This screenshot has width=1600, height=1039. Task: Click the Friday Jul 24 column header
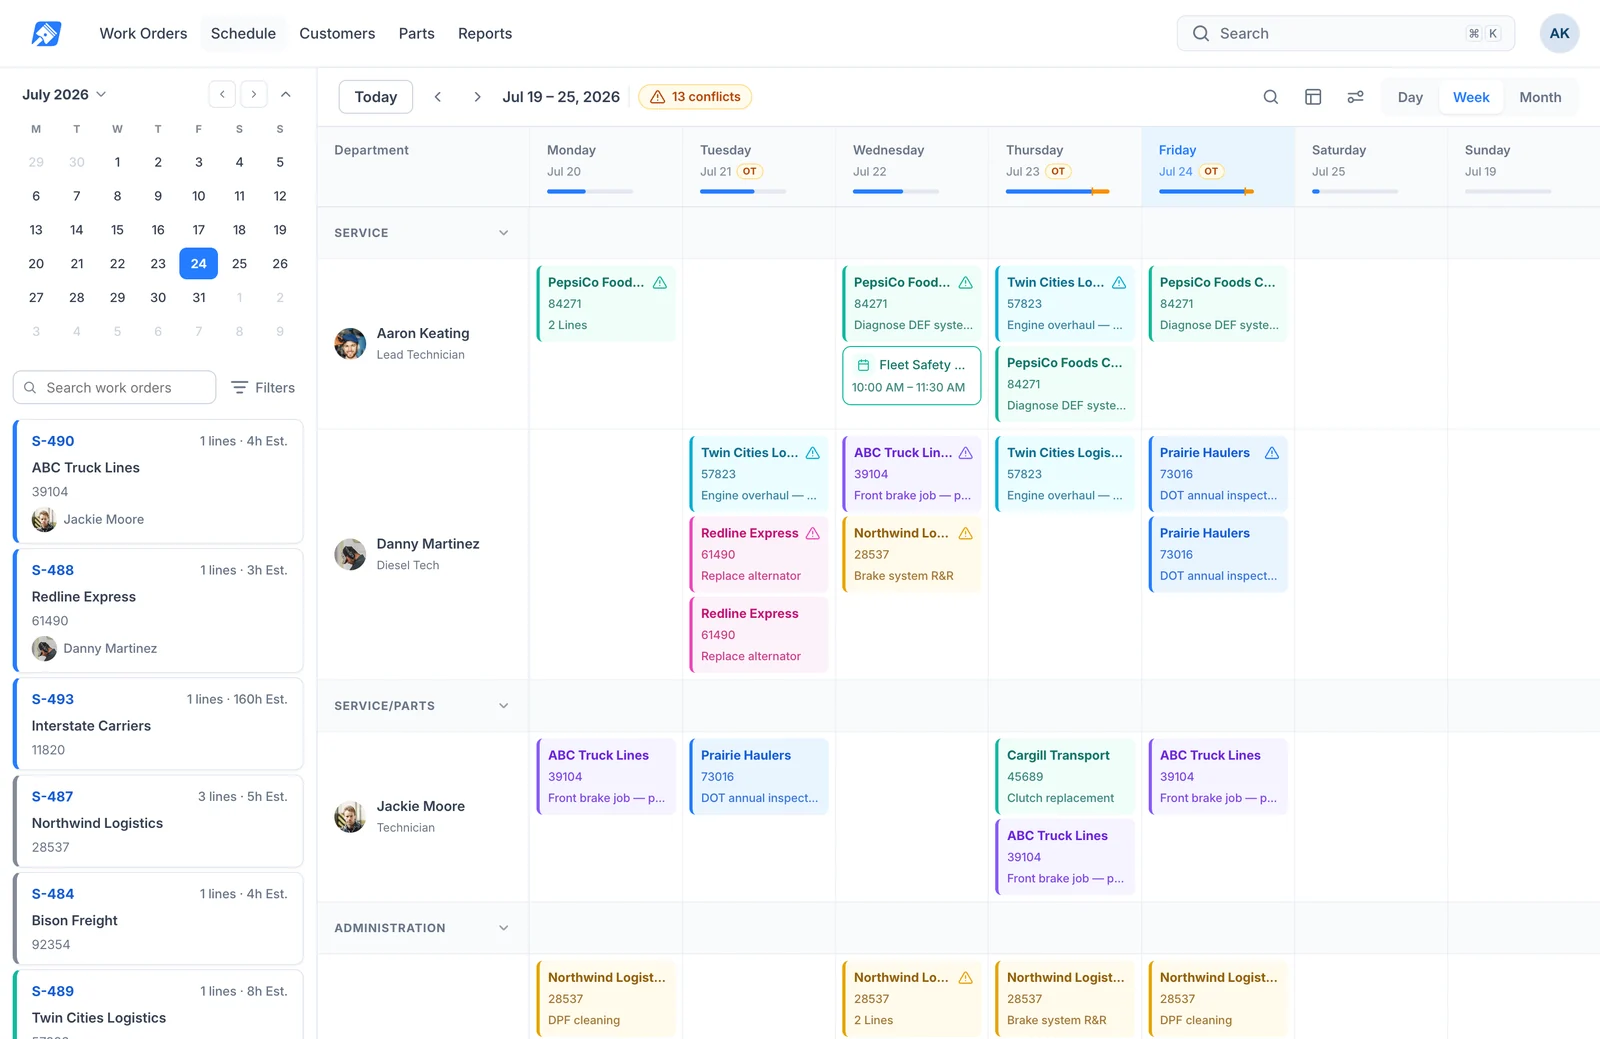tap(1218, 167)
